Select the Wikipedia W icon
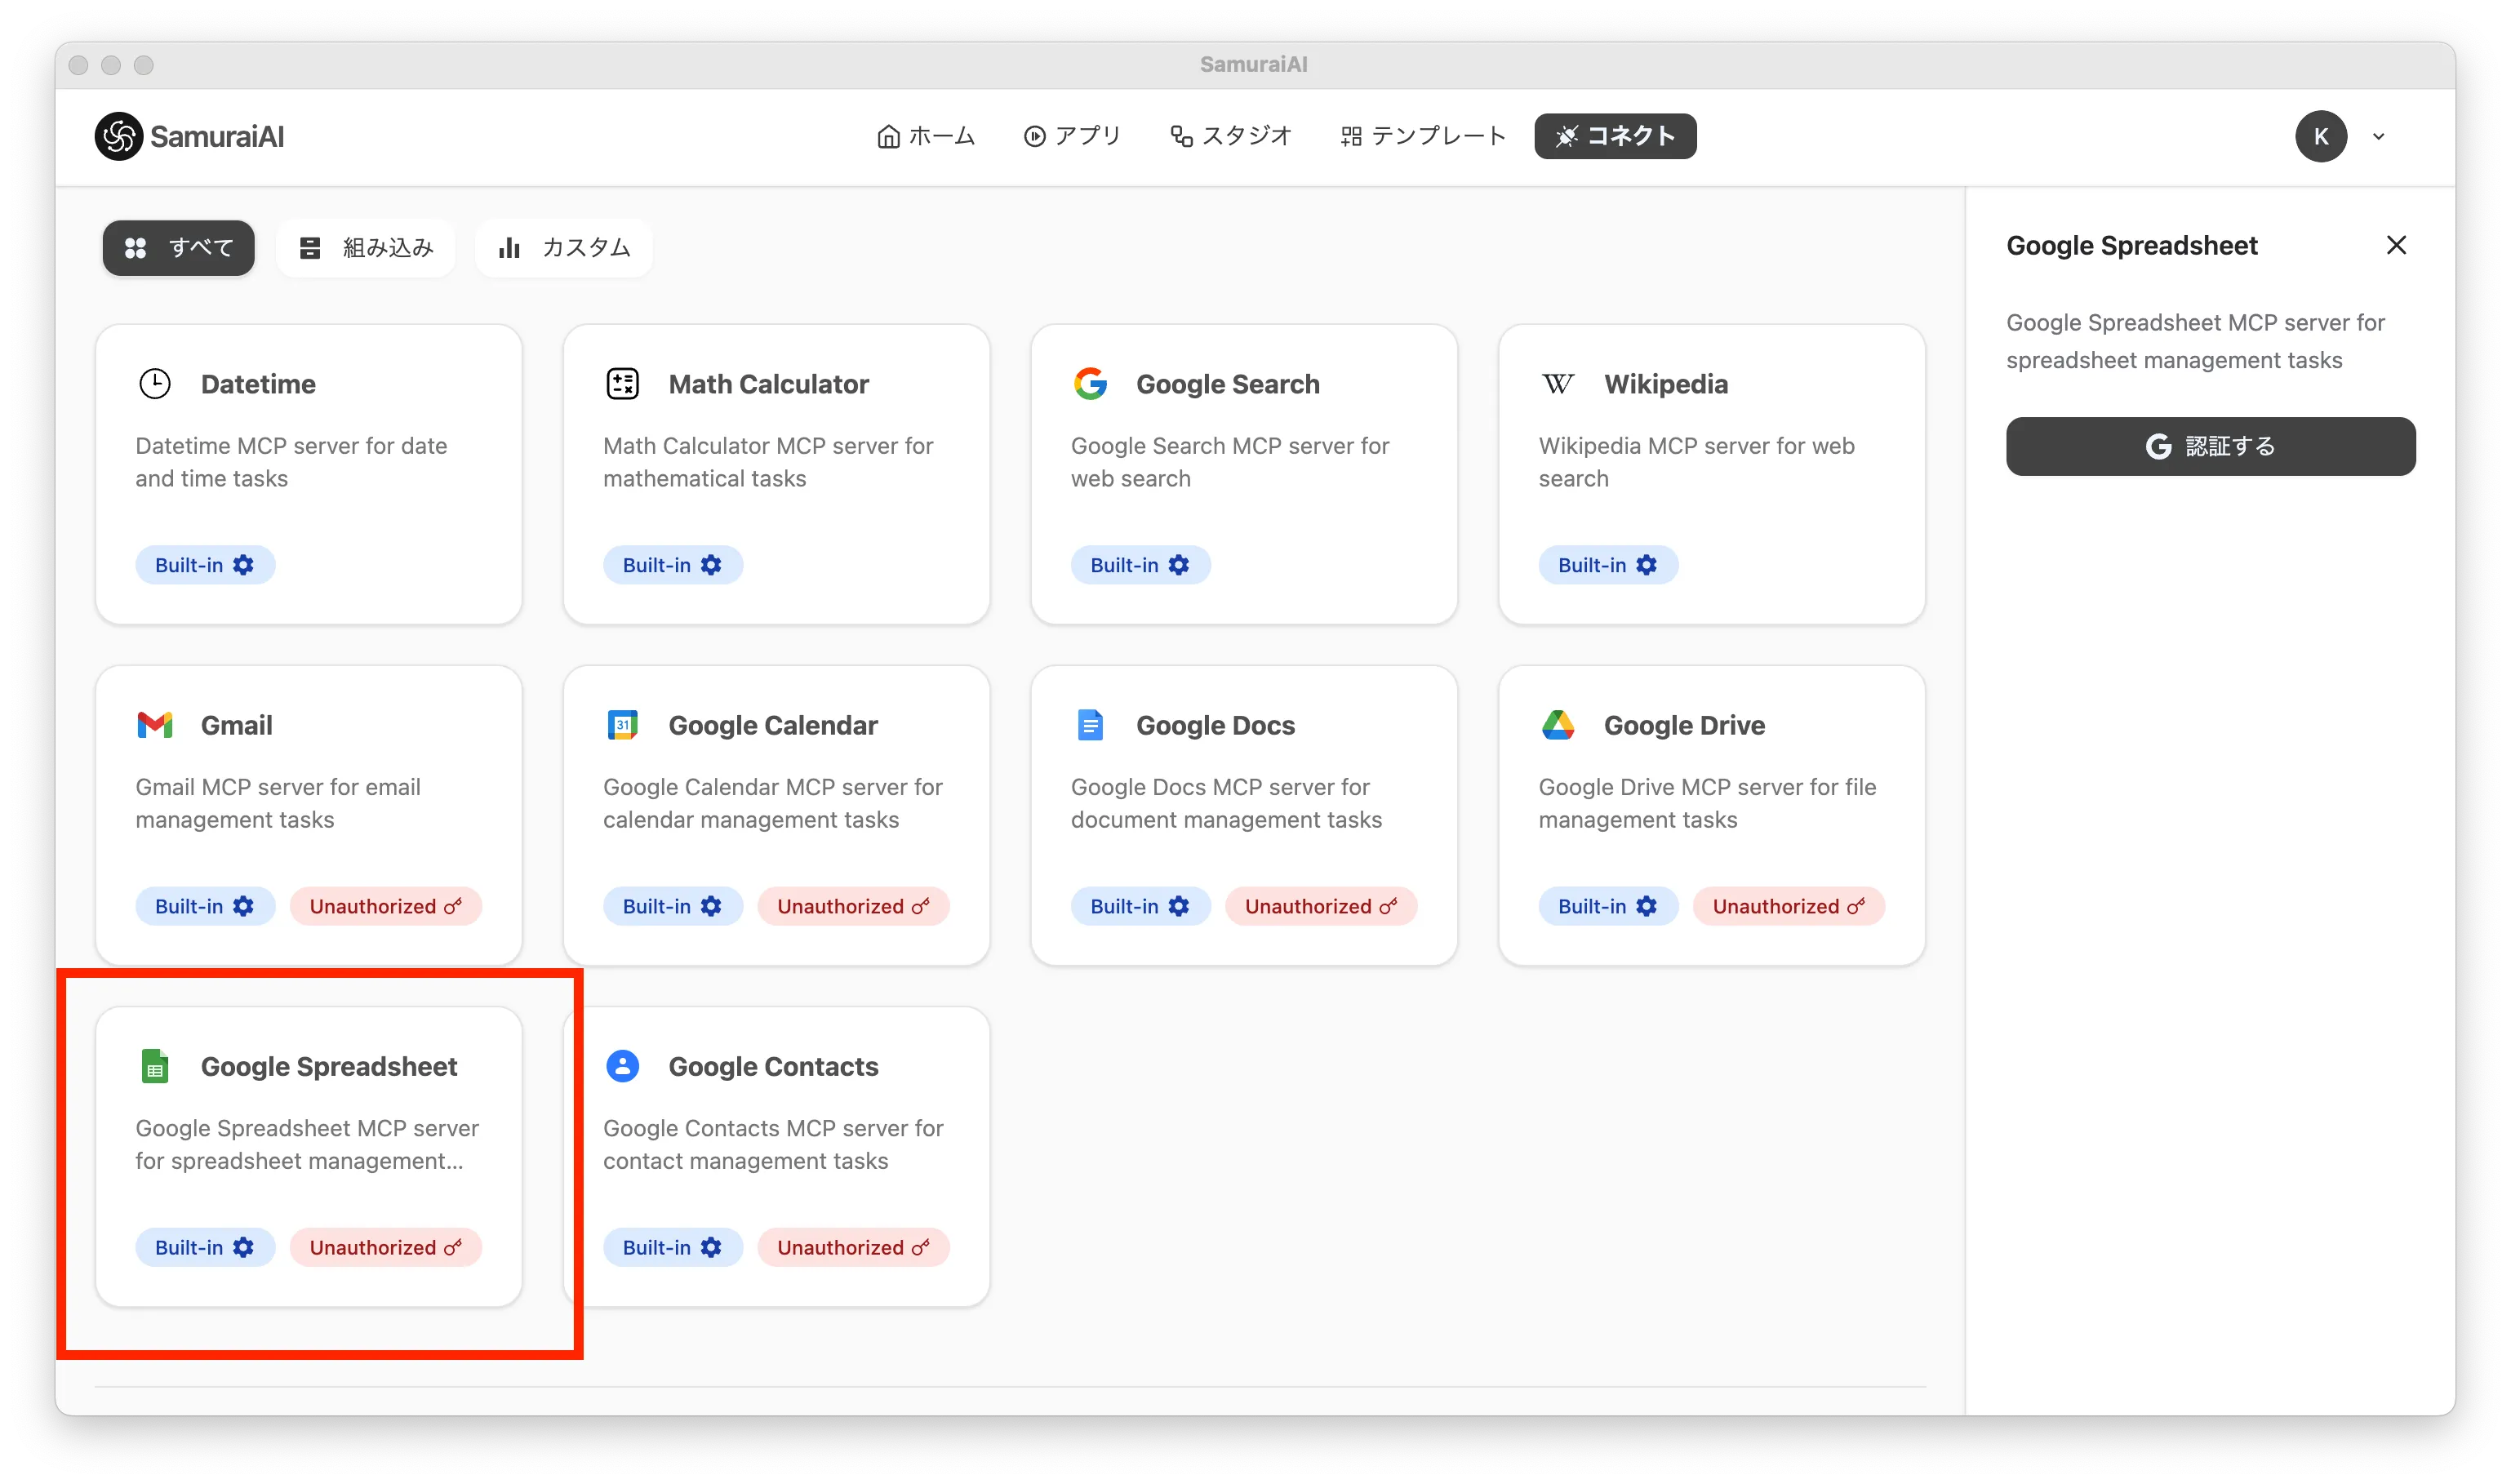2511x1484 pixels. pos(1557,384)
